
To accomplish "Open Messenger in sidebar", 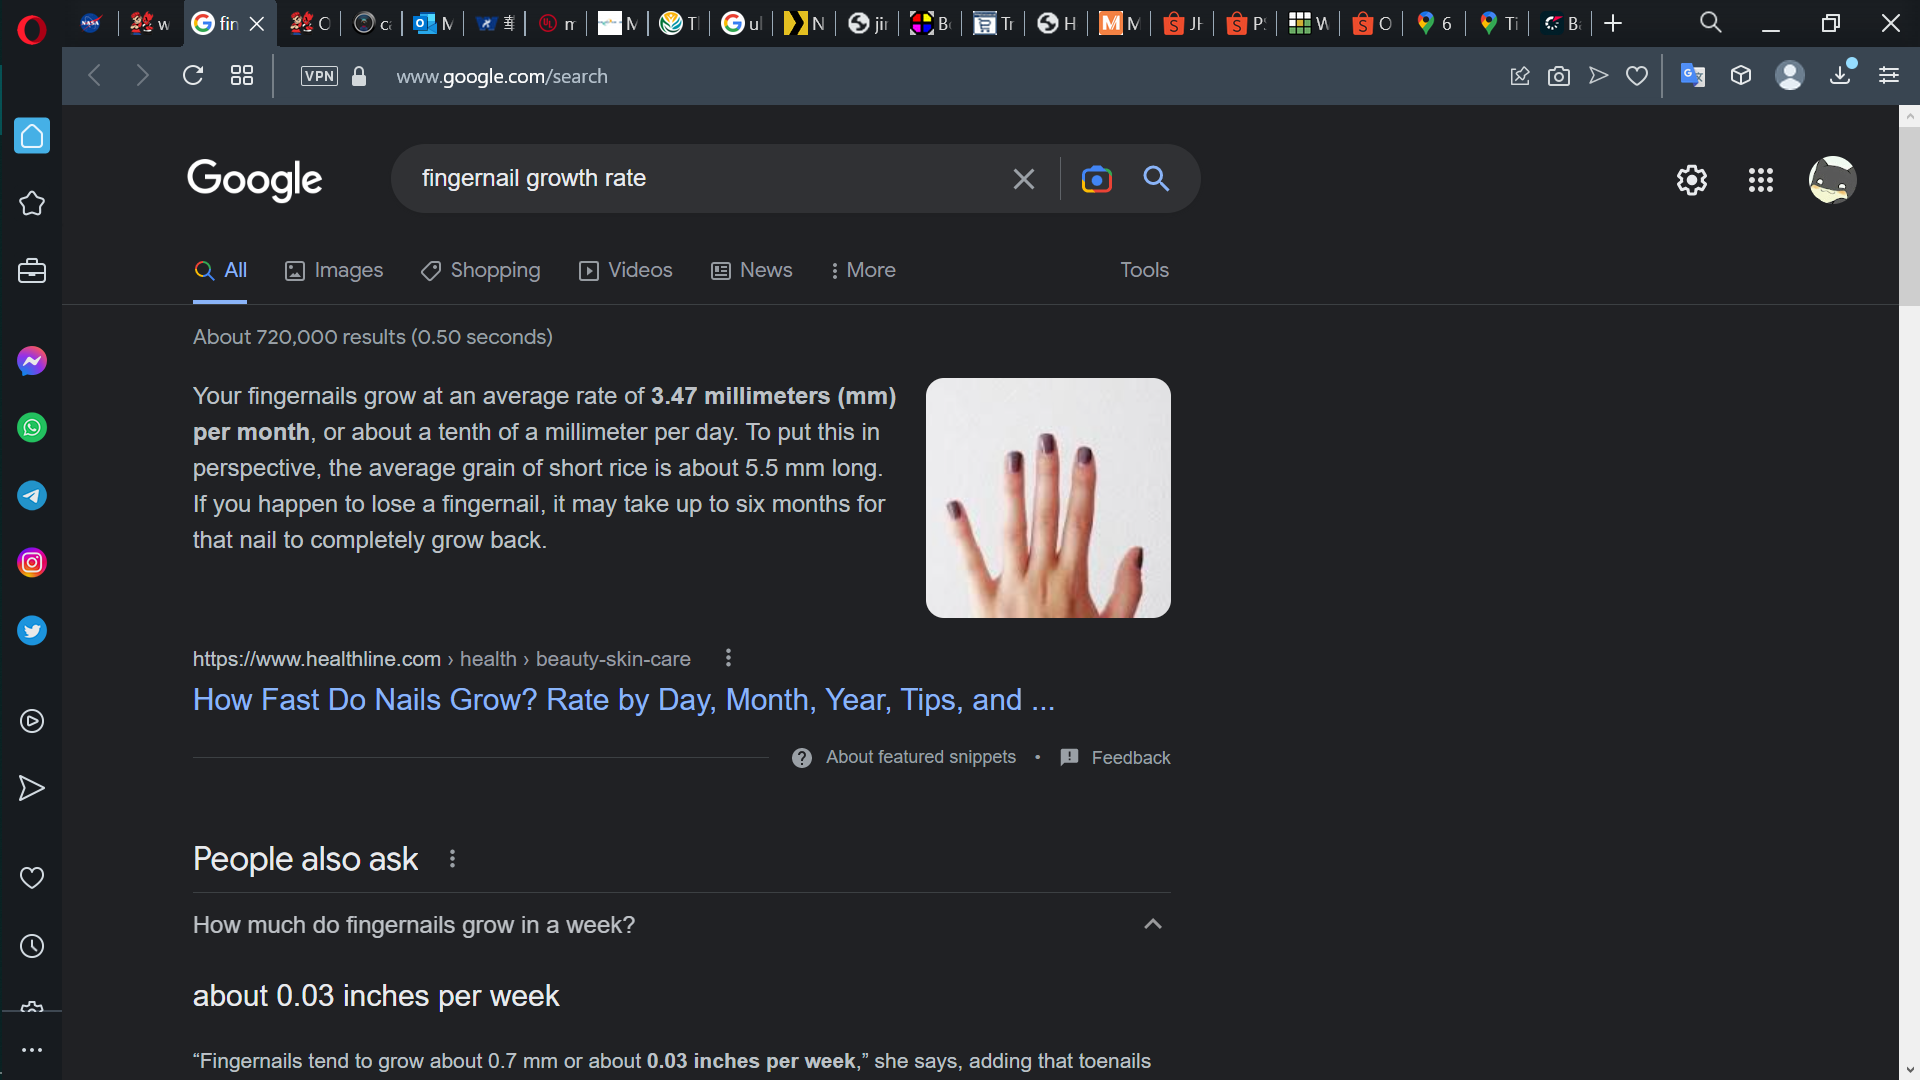I will [32, 361].
